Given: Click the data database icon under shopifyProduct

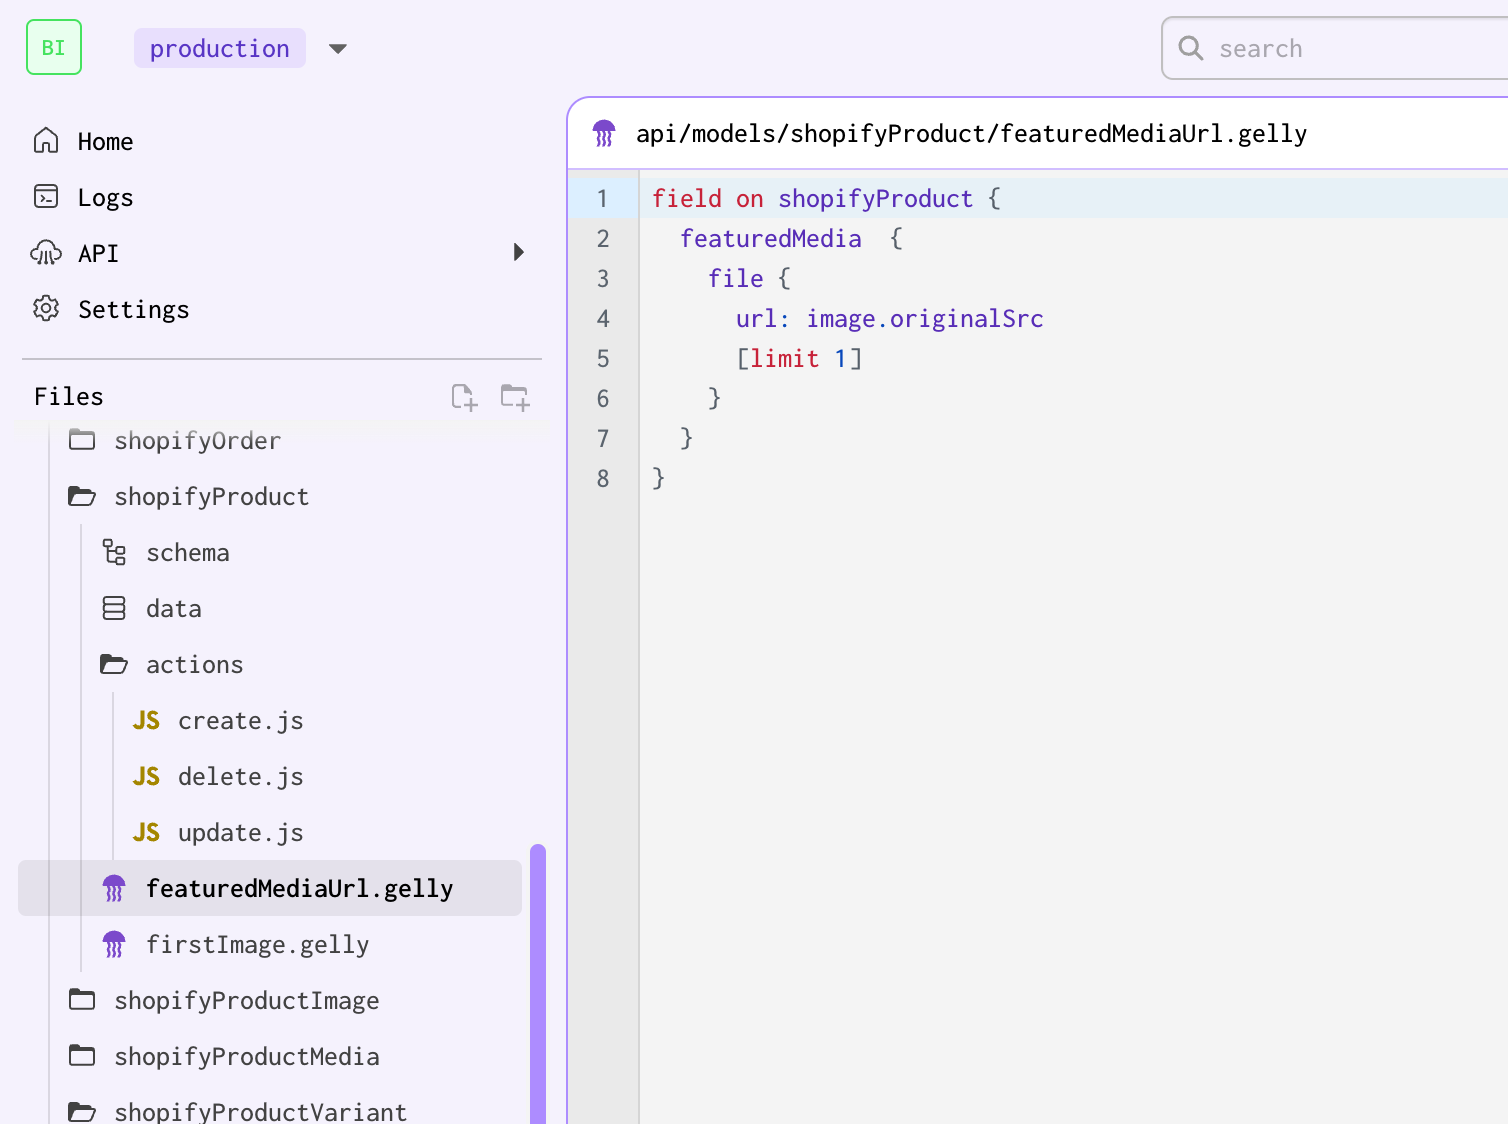Looking at the screenshot, I should click(113, 608).
